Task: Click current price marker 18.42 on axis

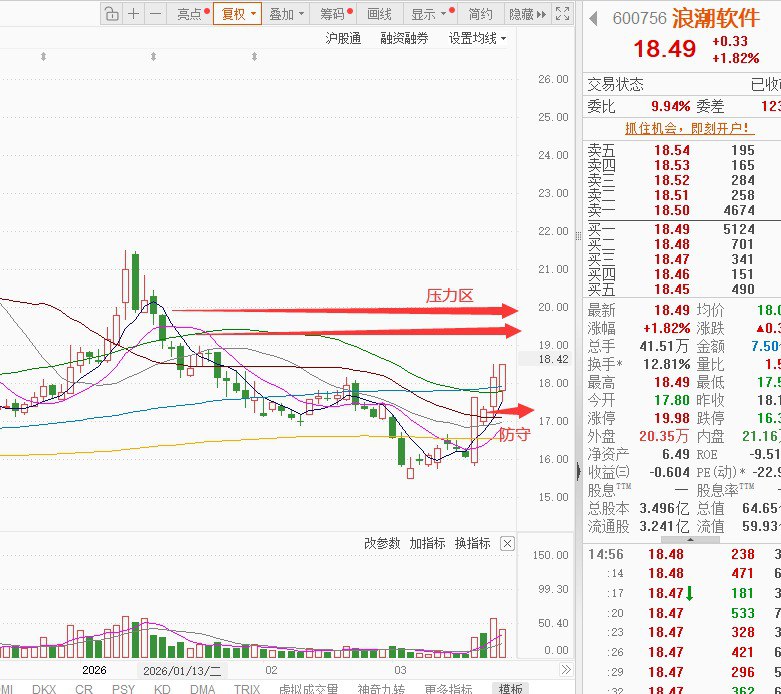Action: tap(553, 359)
